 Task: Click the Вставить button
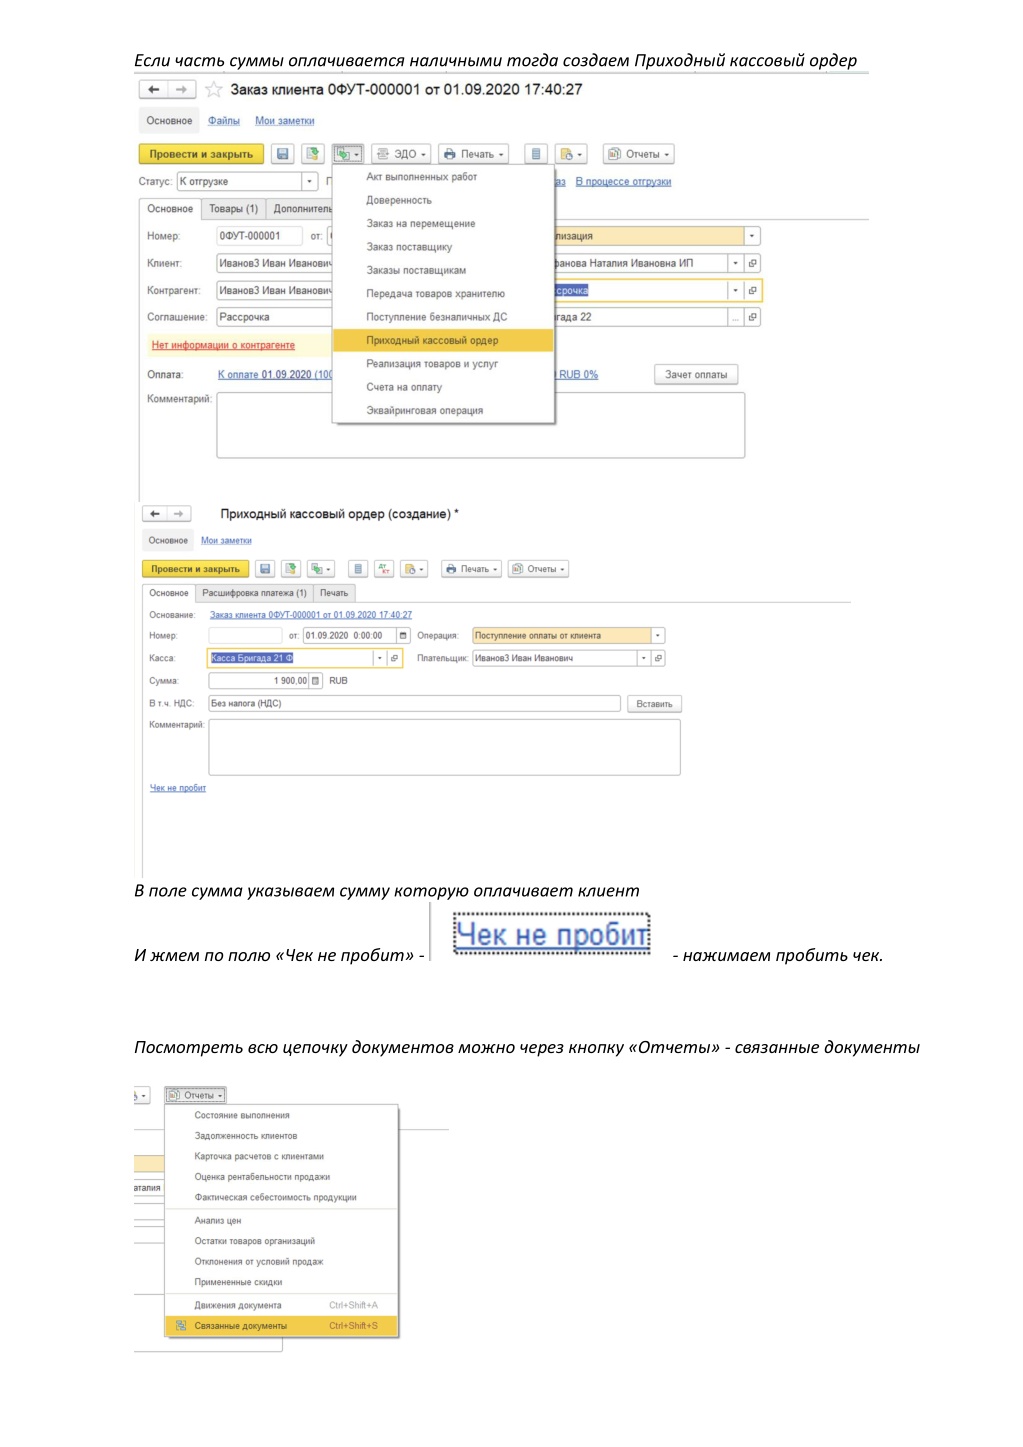click(655, 704)
